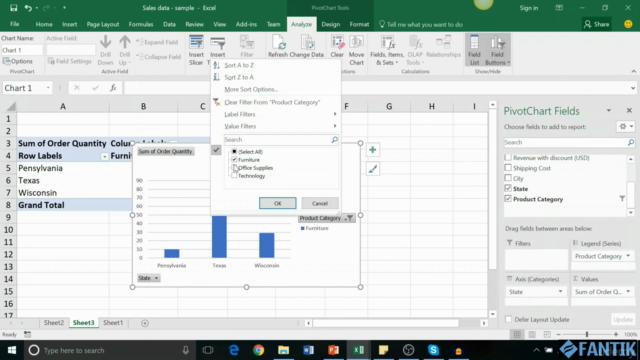Open Google Chrome from taskbar
This screenshot has width=640, height=360.
click(258, 350)
